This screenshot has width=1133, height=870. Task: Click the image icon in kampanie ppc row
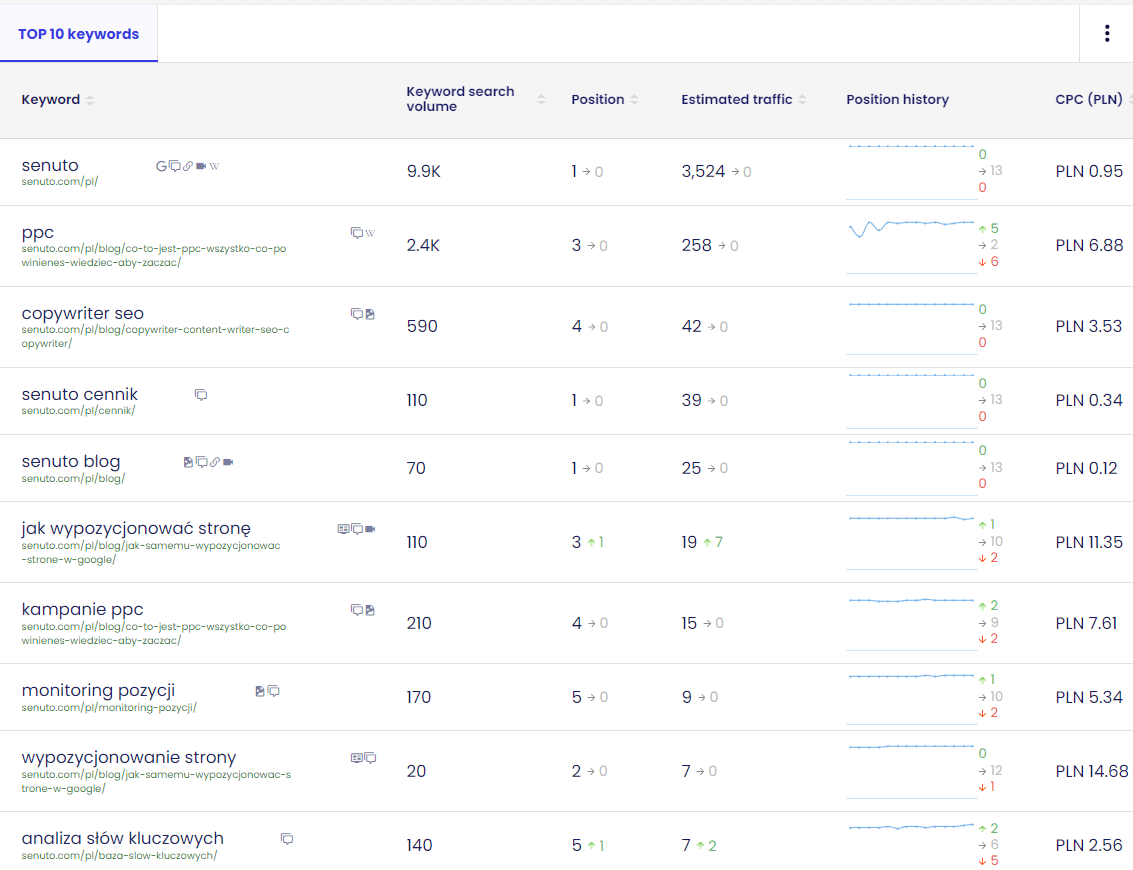[x=370, y=610]
